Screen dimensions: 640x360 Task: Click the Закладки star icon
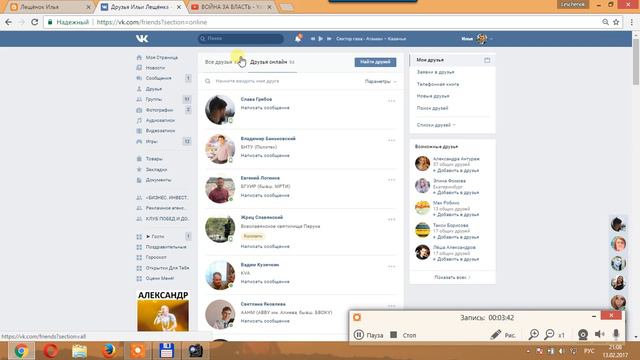point(139,169)
